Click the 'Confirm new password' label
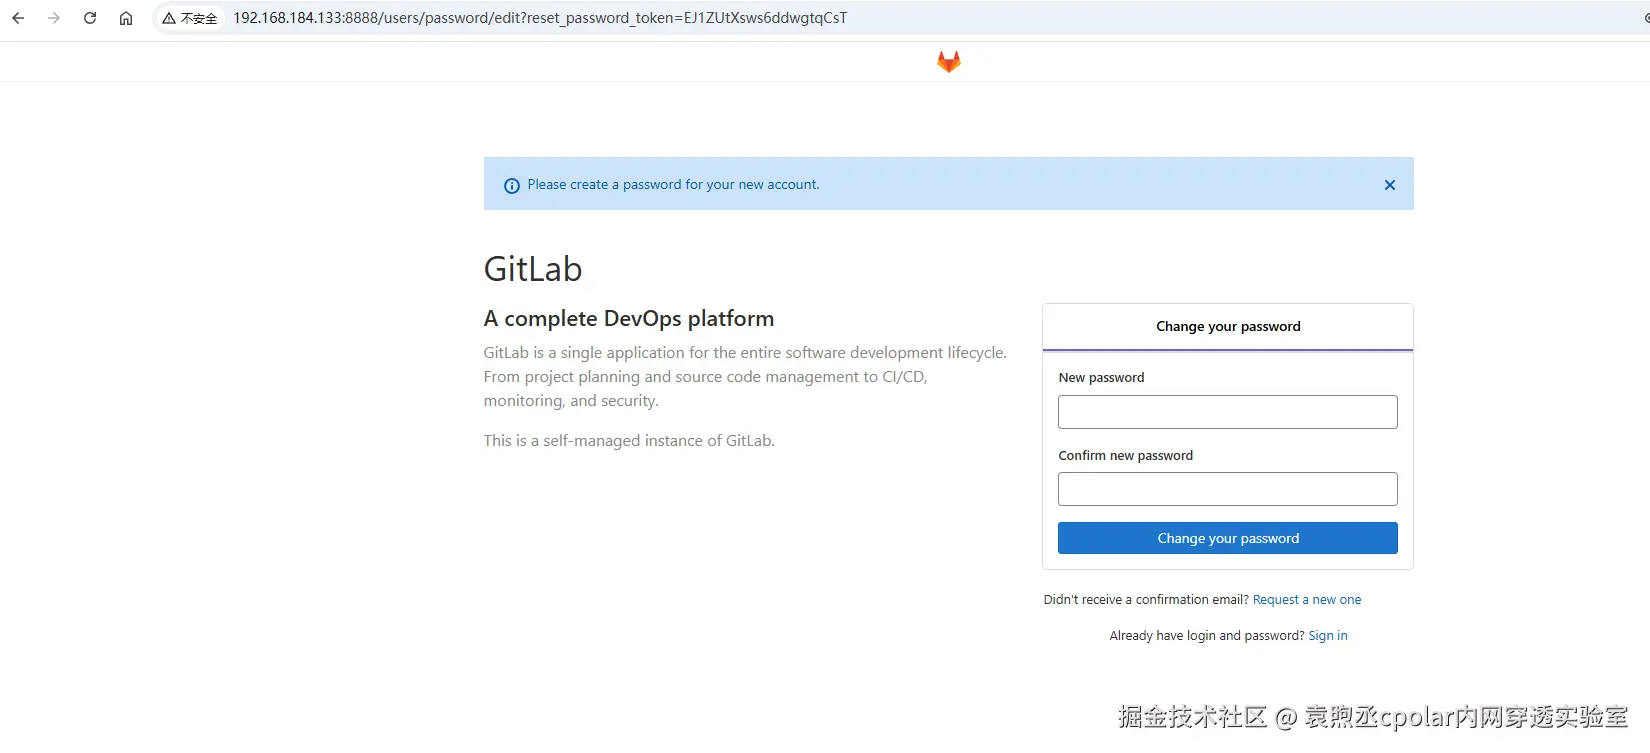The height and width of the screenshot is (753, 1650). (x=1126, y=456)
